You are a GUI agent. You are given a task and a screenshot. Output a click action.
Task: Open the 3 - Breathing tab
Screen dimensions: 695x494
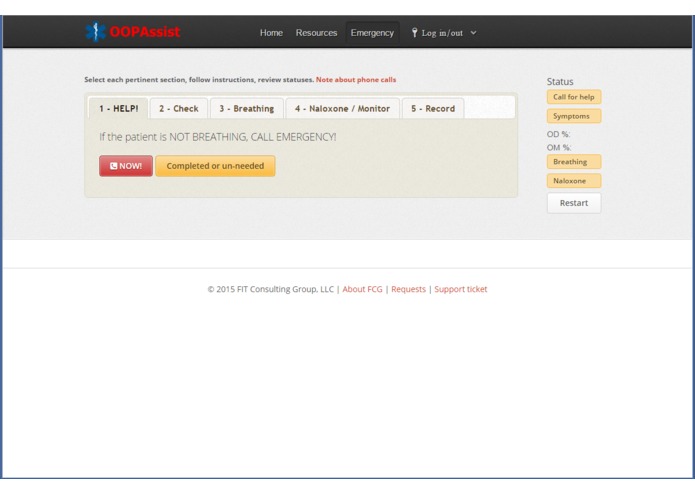pos(246,109)
